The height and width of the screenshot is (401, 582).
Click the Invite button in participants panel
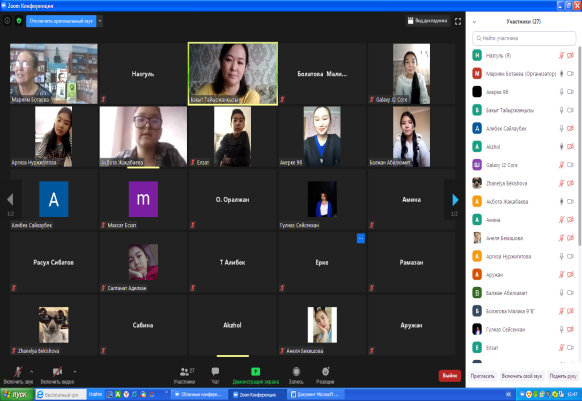point(482,376)
